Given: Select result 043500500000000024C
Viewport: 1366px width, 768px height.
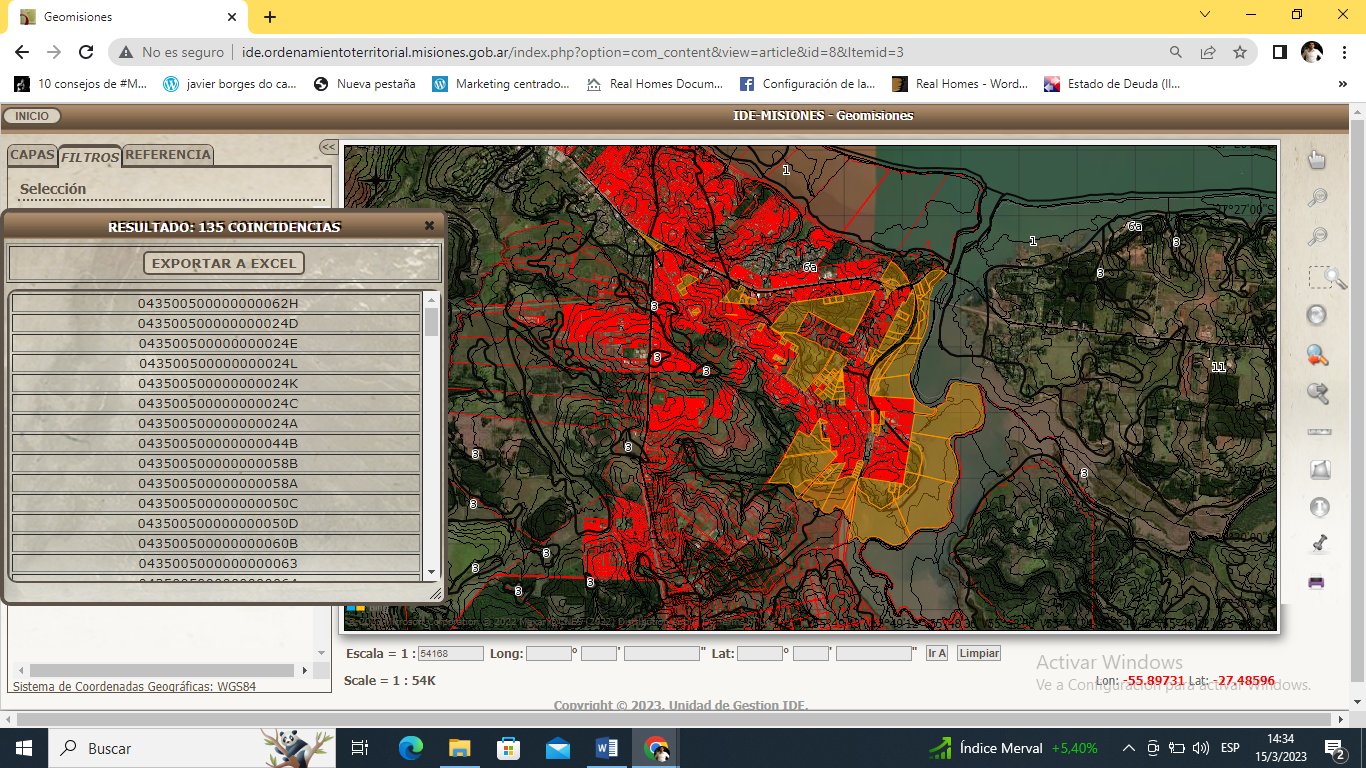Looking at the screenshot, I should 217,403.
